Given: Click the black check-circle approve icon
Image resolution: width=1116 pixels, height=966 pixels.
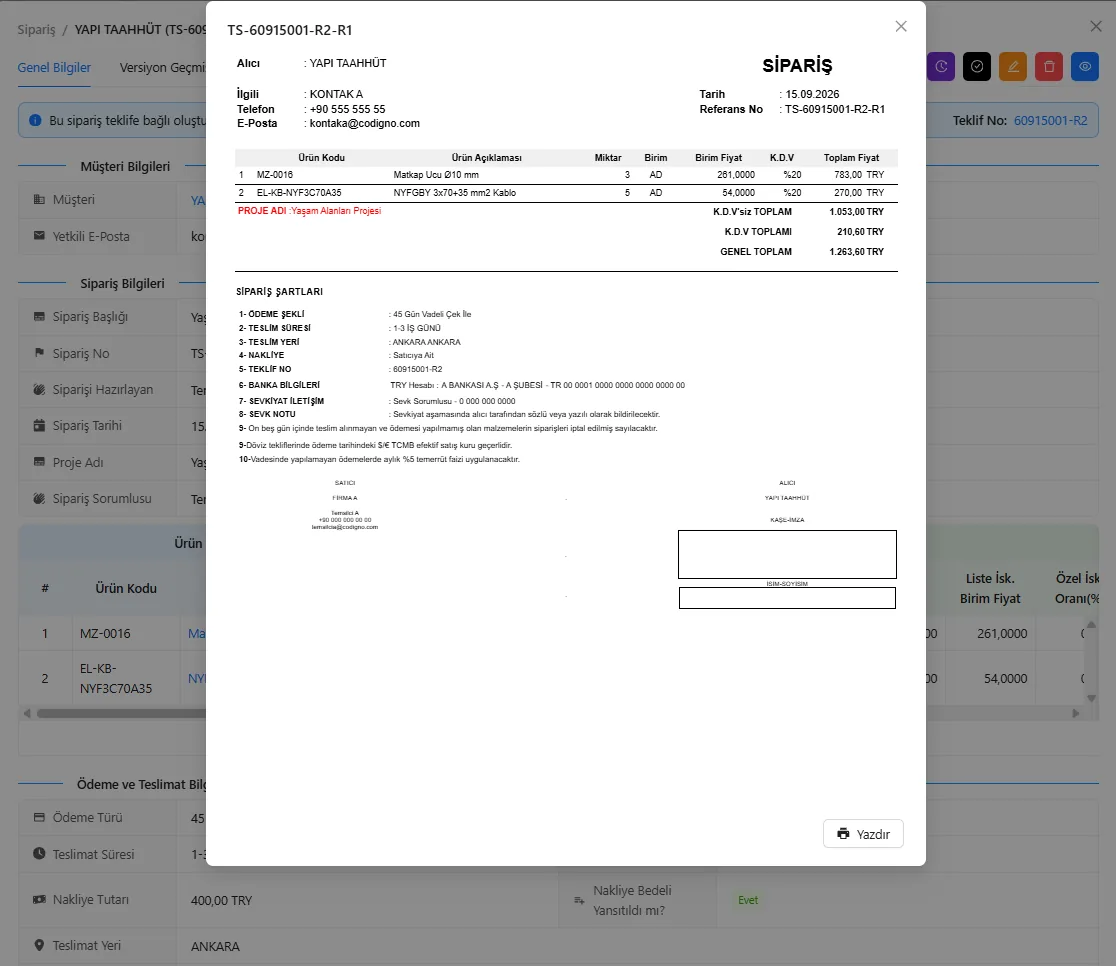Looking at the screenshot, I should click(x=977, y=67).
